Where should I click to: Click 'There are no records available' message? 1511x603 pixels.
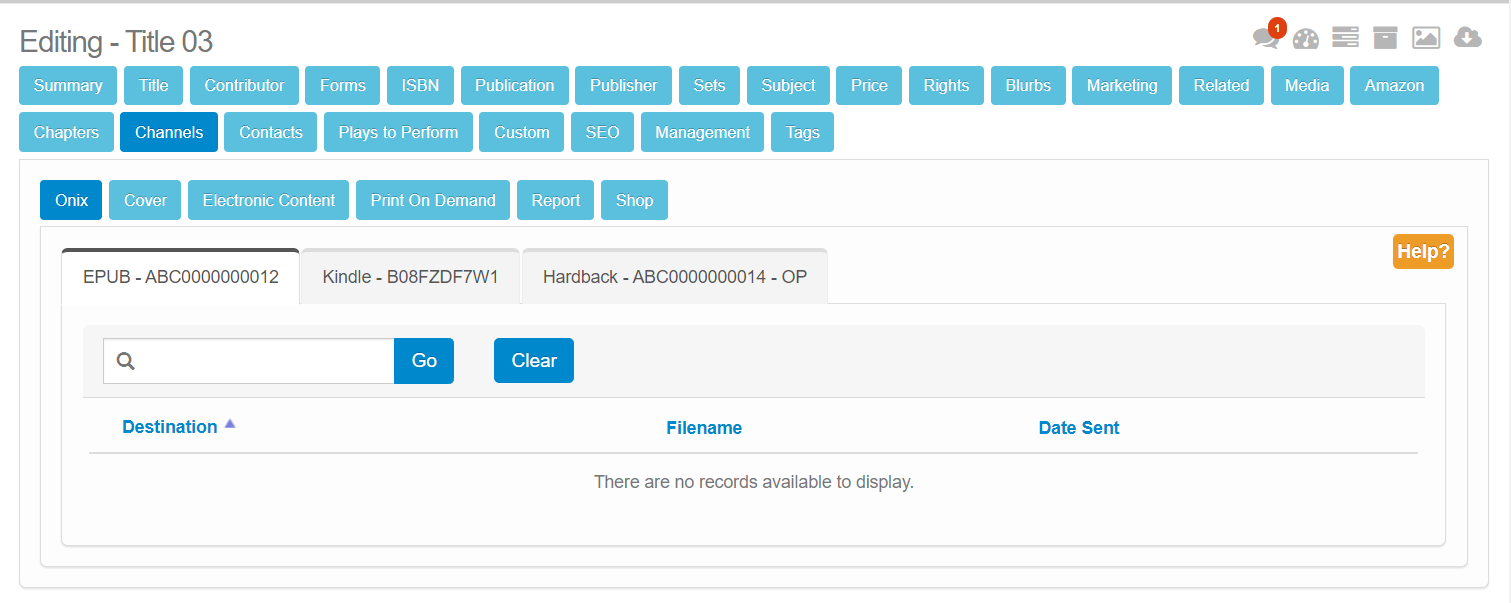pyautogui.click(x=754, y=482)
